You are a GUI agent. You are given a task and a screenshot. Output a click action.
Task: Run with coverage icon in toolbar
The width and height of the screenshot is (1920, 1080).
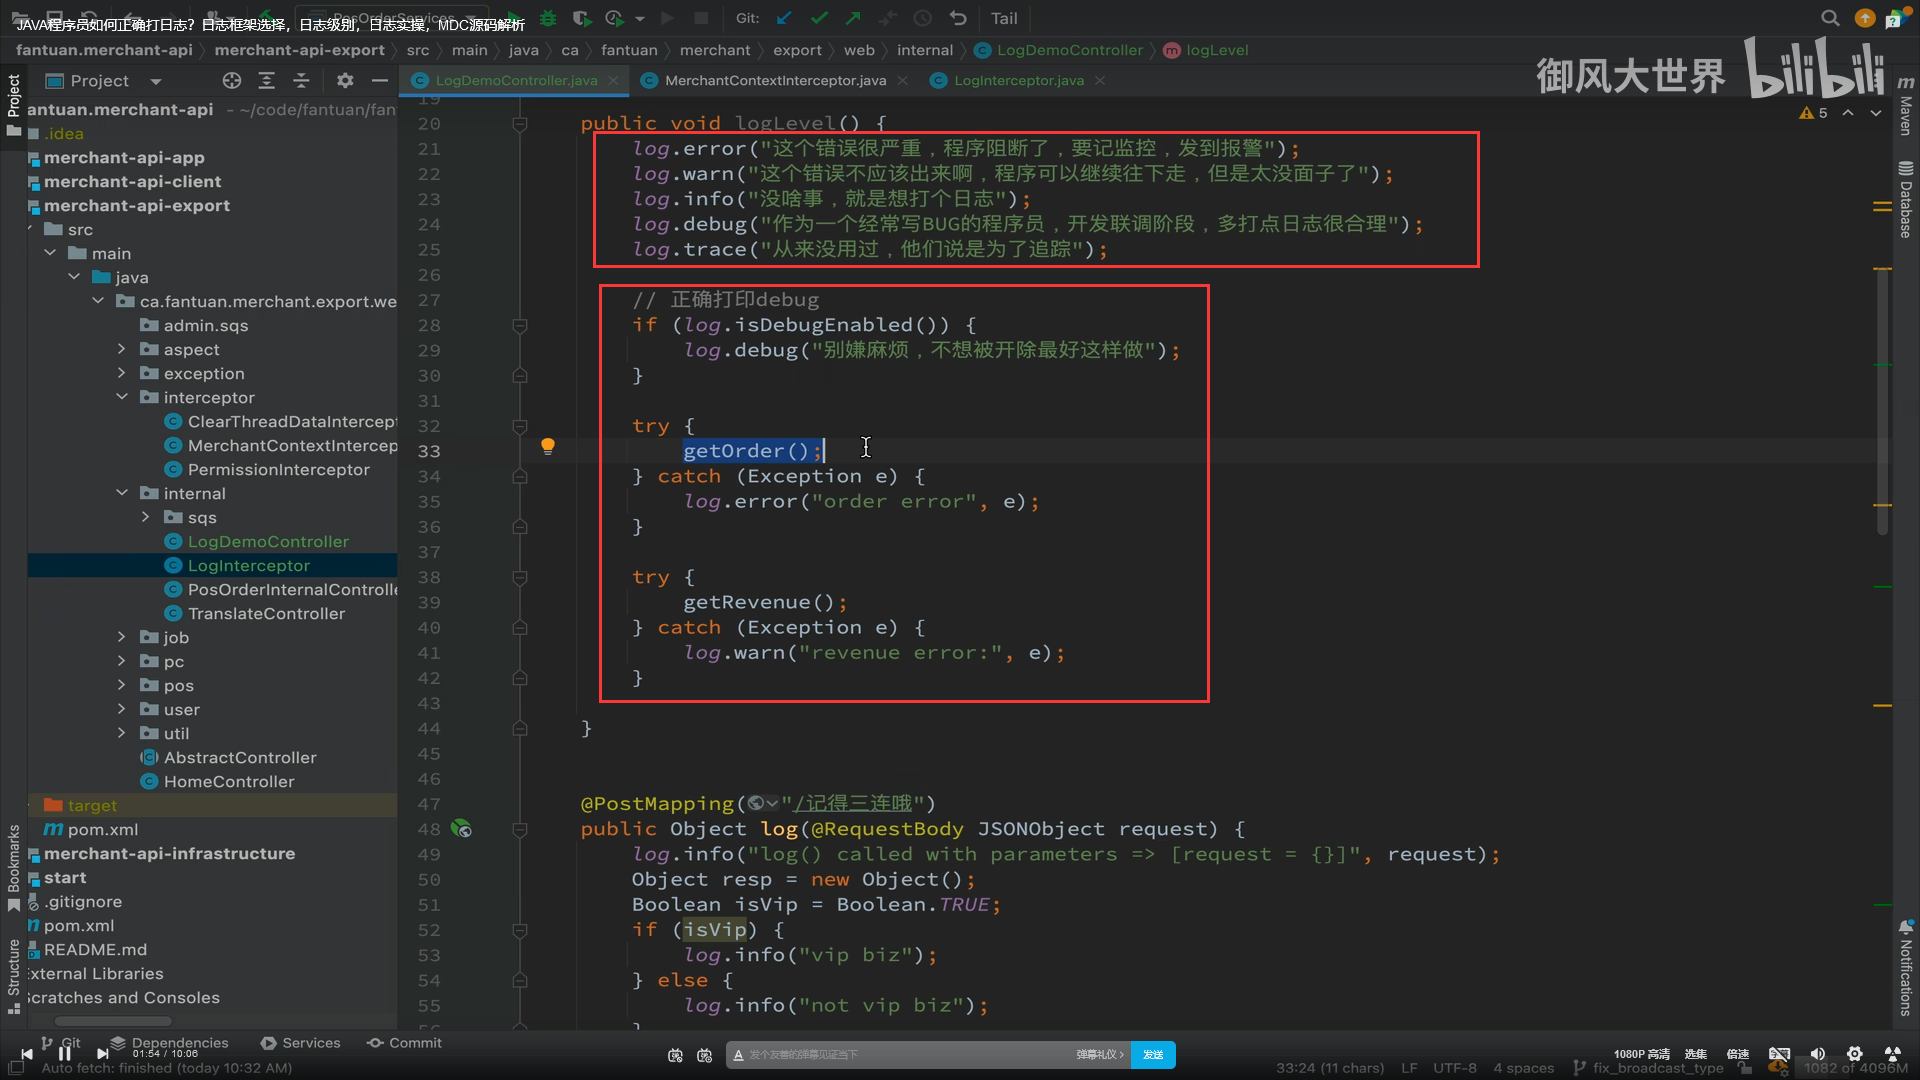(x=581, y=18)
